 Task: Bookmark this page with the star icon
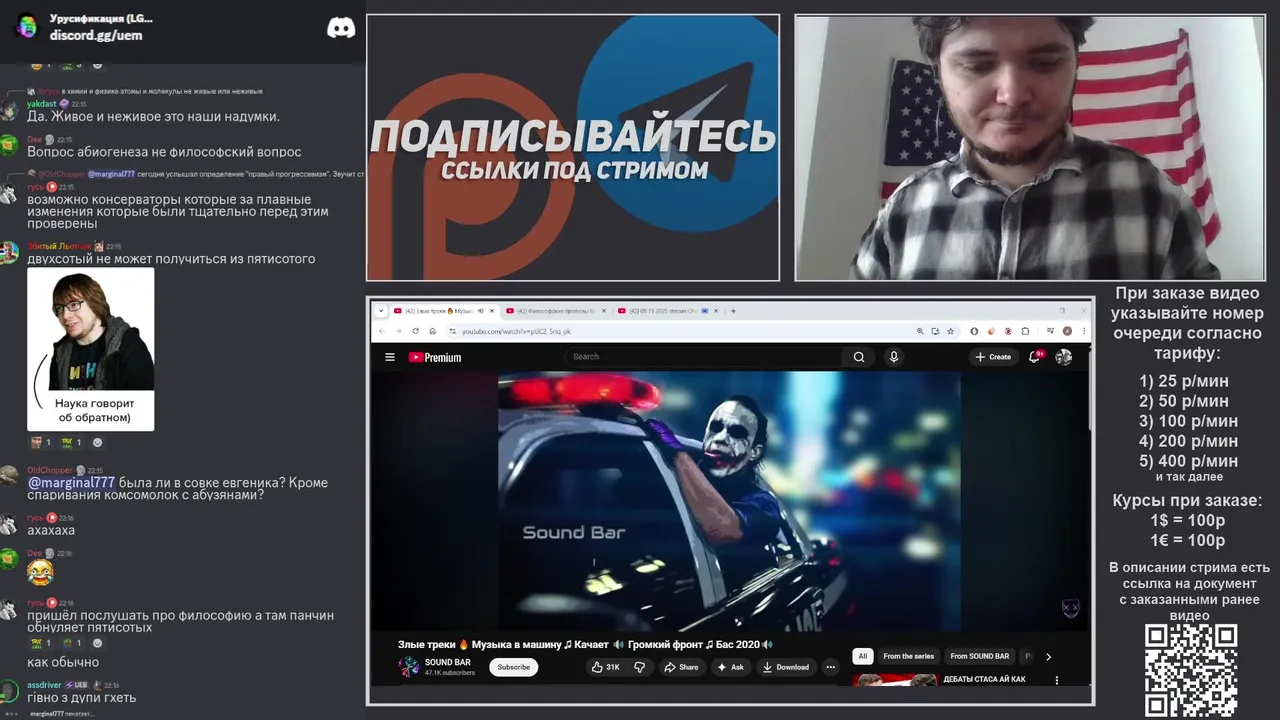(951, 331)
